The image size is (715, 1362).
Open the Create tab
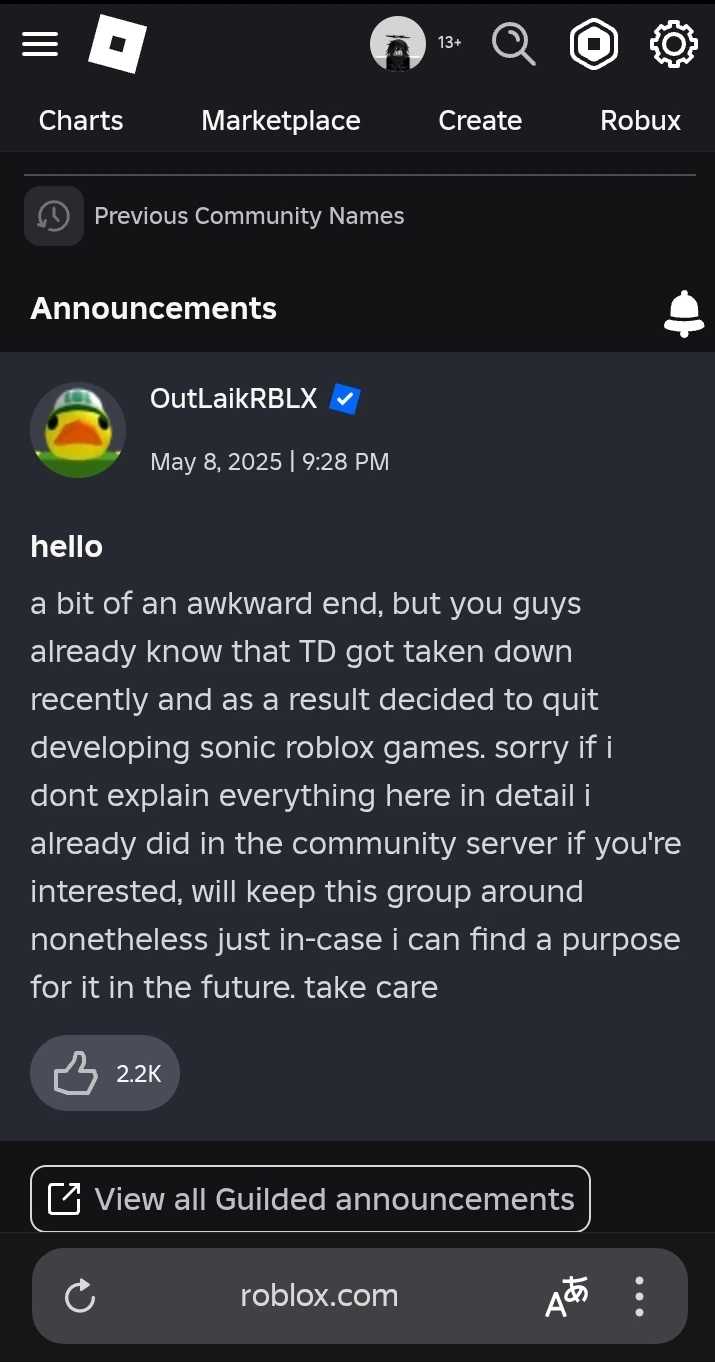(x=480, y=121)
